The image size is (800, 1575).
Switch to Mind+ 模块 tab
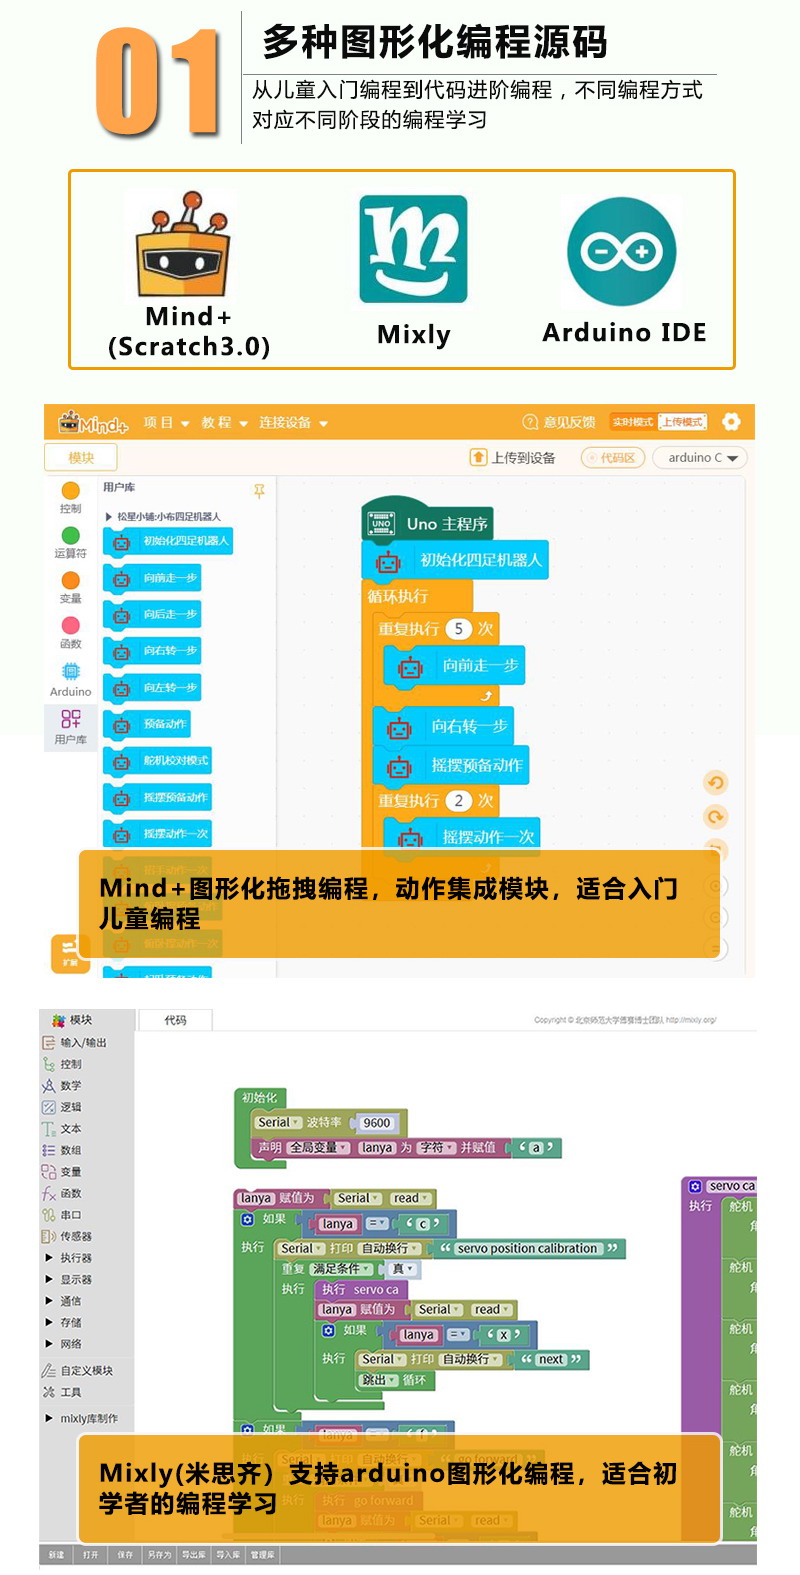point(81,458)
